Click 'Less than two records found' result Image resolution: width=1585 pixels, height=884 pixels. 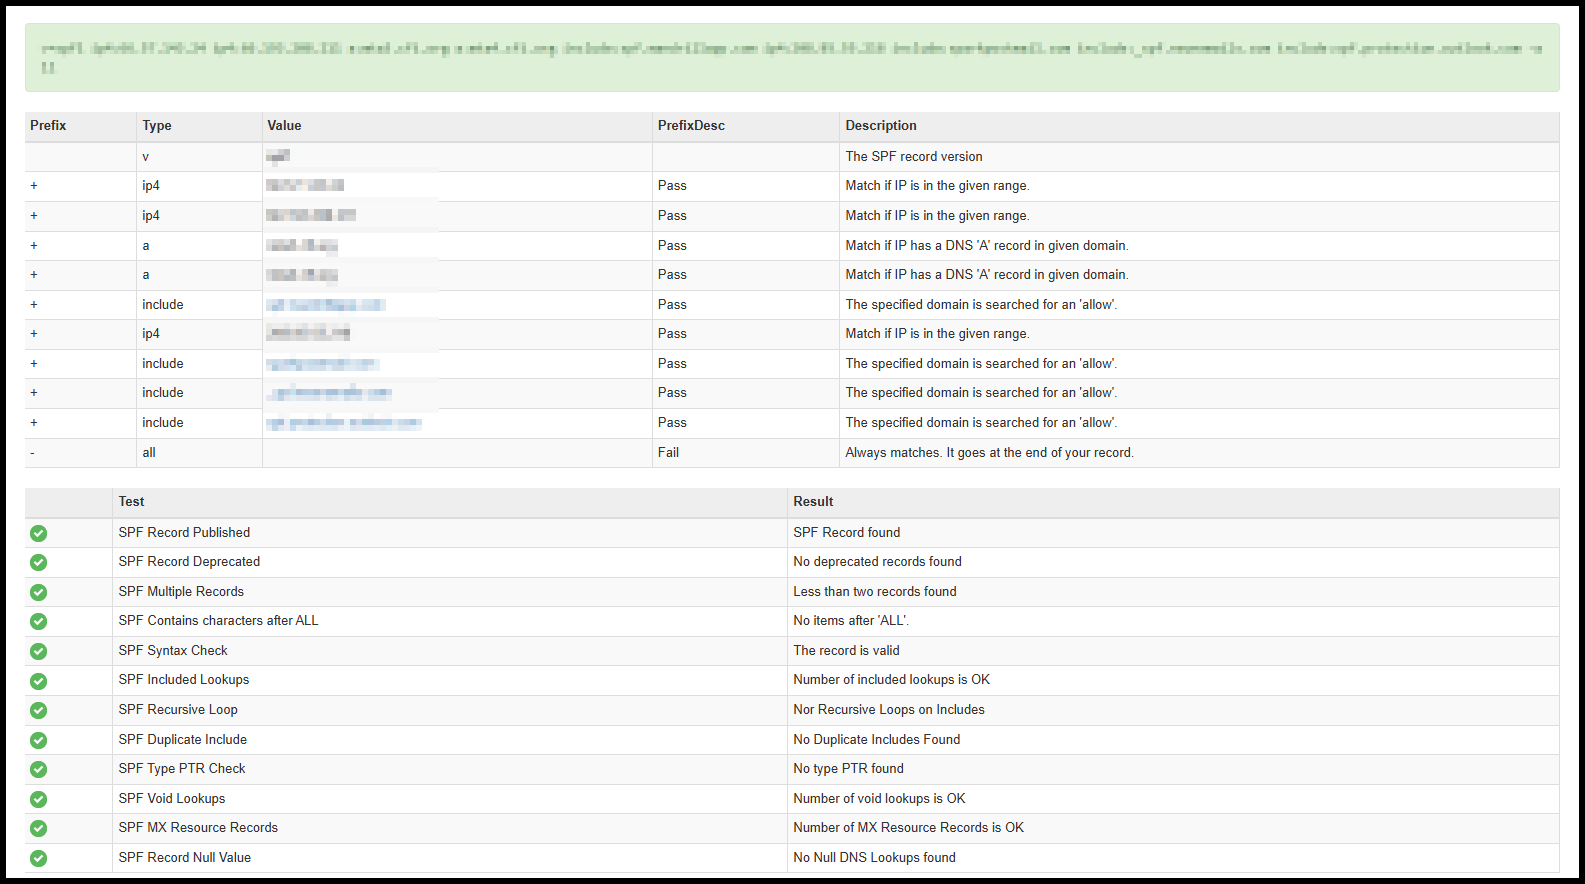pos(875,591)
